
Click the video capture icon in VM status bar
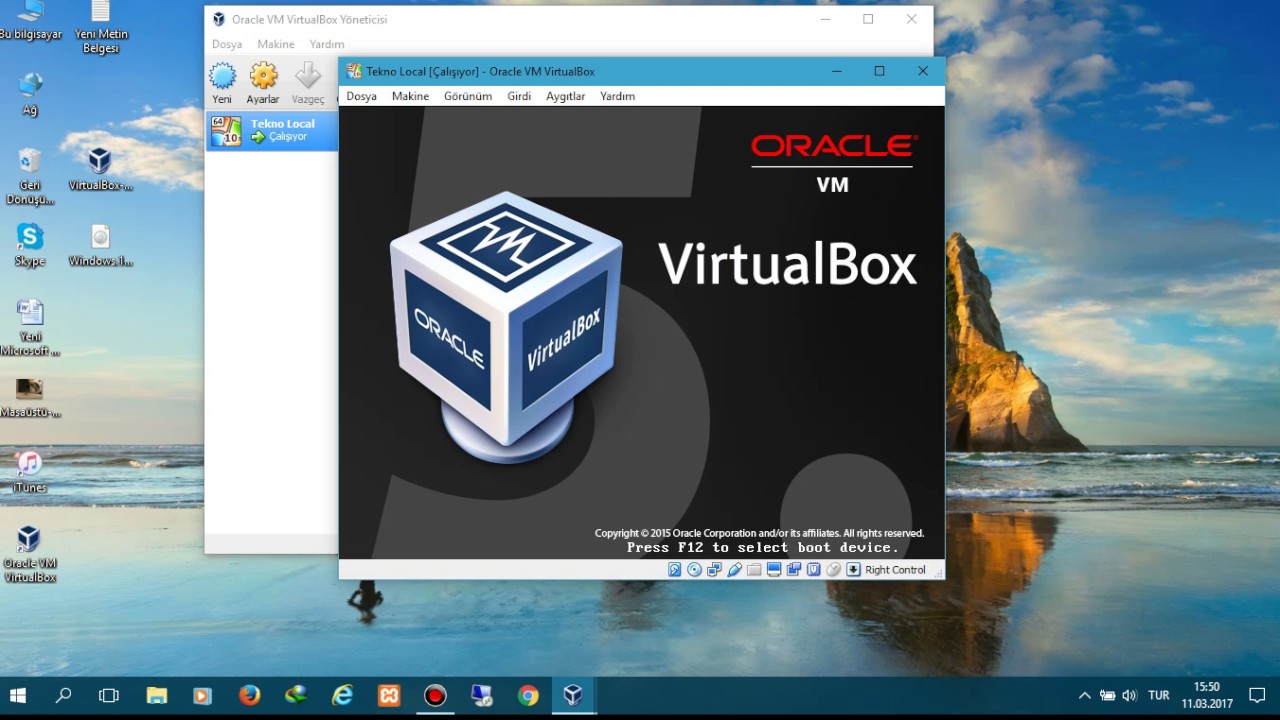[x=794, y=570]
